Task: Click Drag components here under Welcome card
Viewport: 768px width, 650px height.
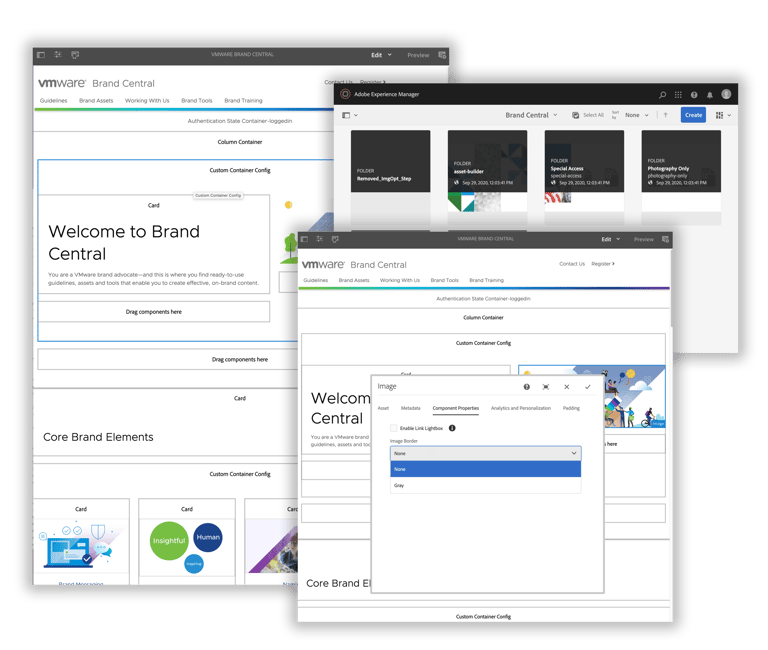Action: point(154,312)
